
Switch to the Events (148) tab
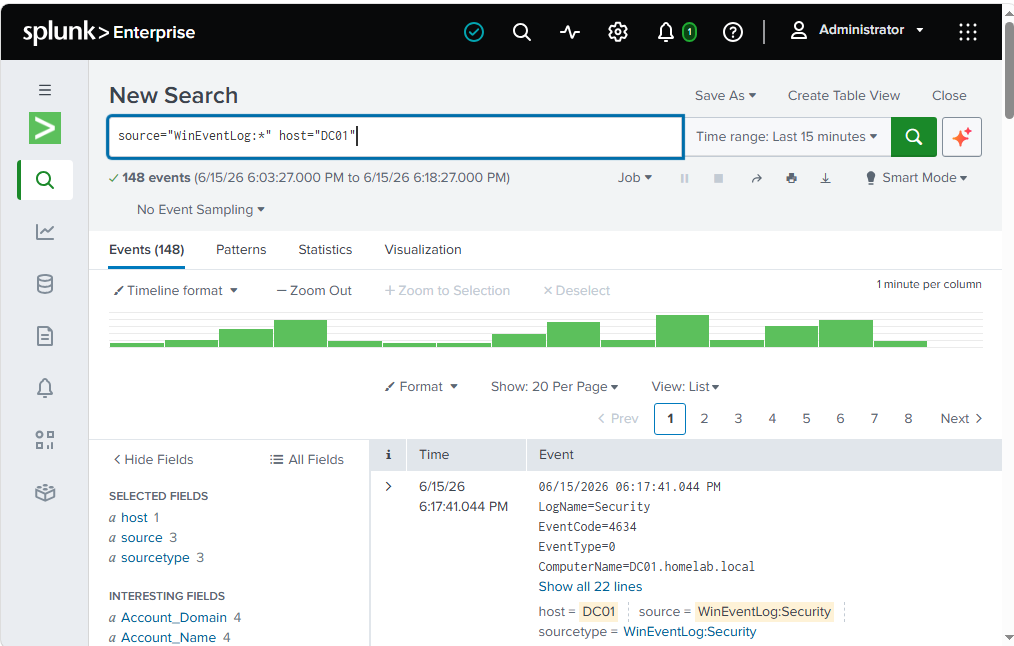click(147, 250)
